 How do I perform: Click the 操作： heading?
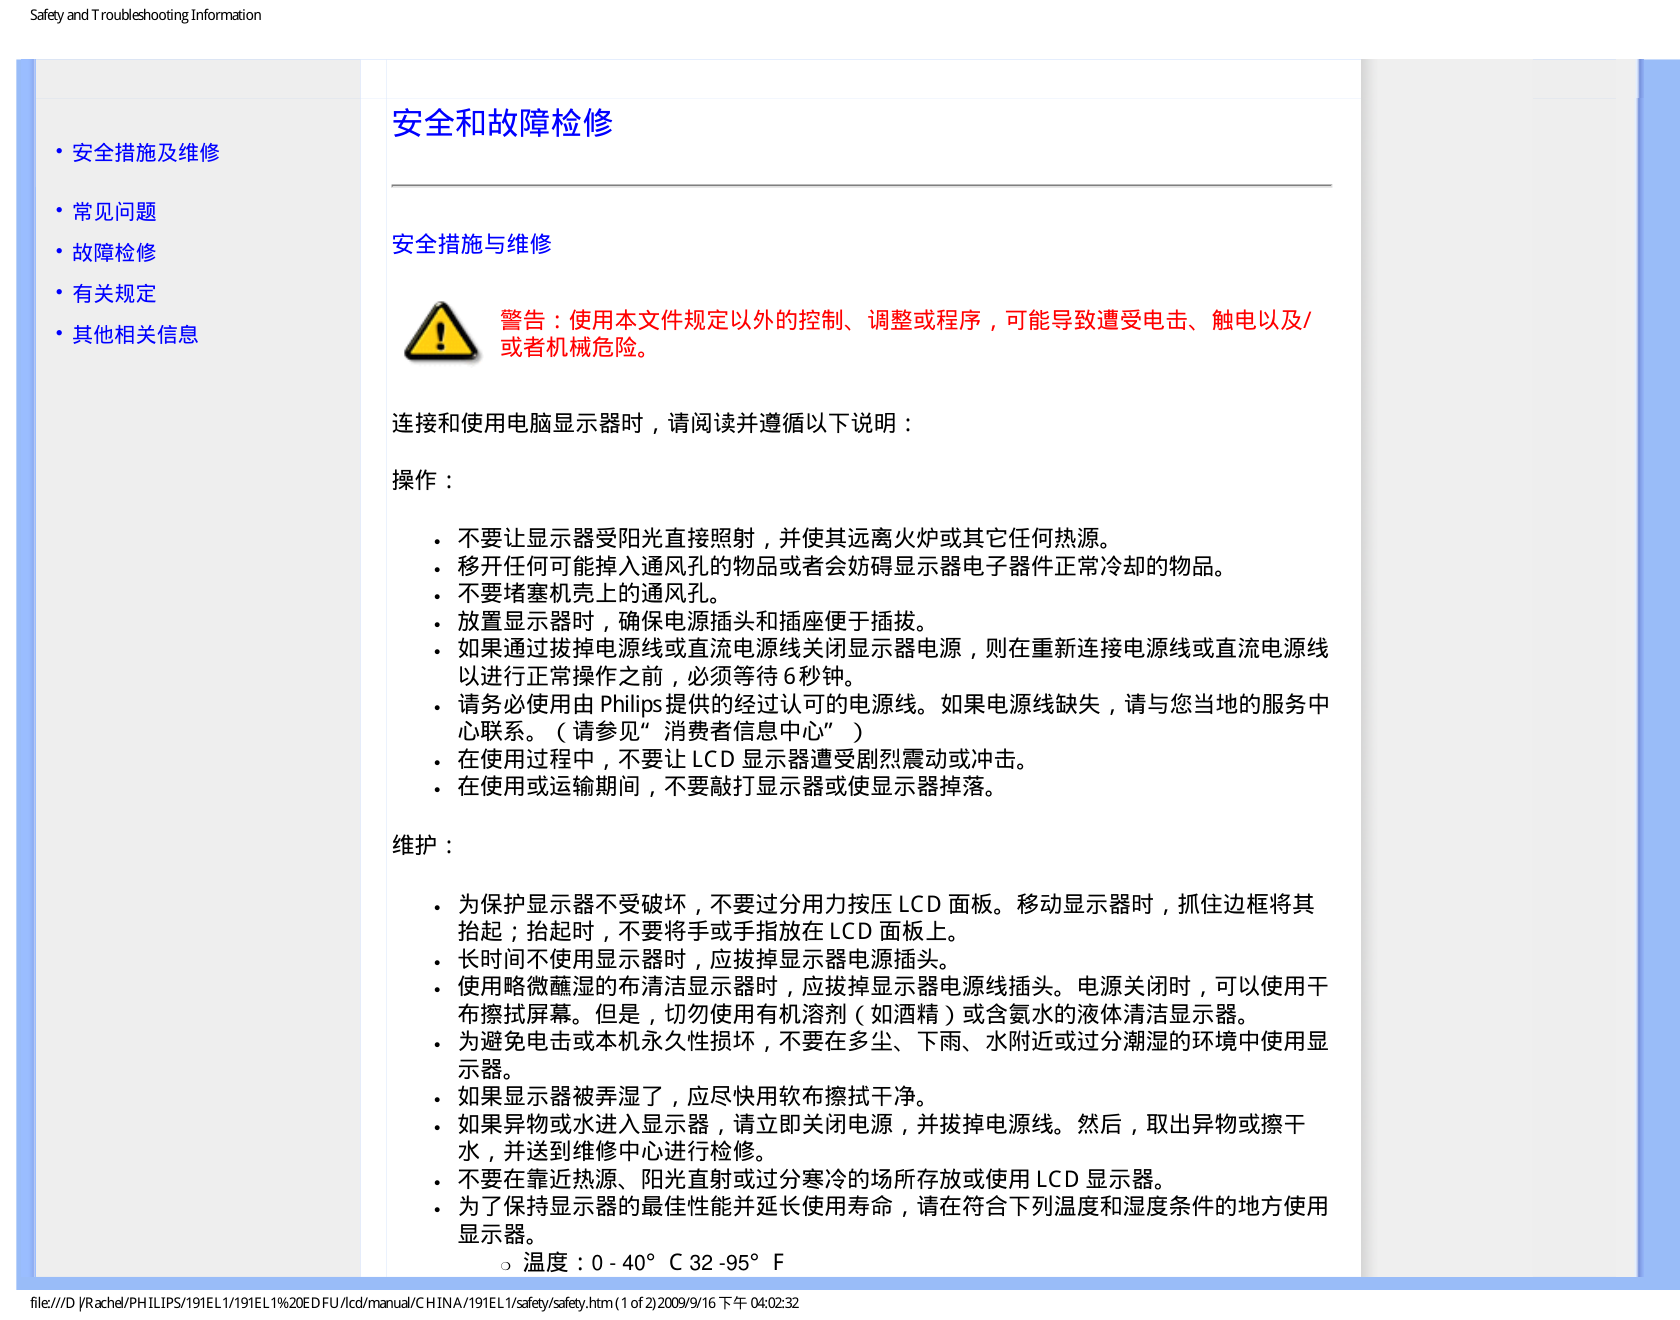424,481
